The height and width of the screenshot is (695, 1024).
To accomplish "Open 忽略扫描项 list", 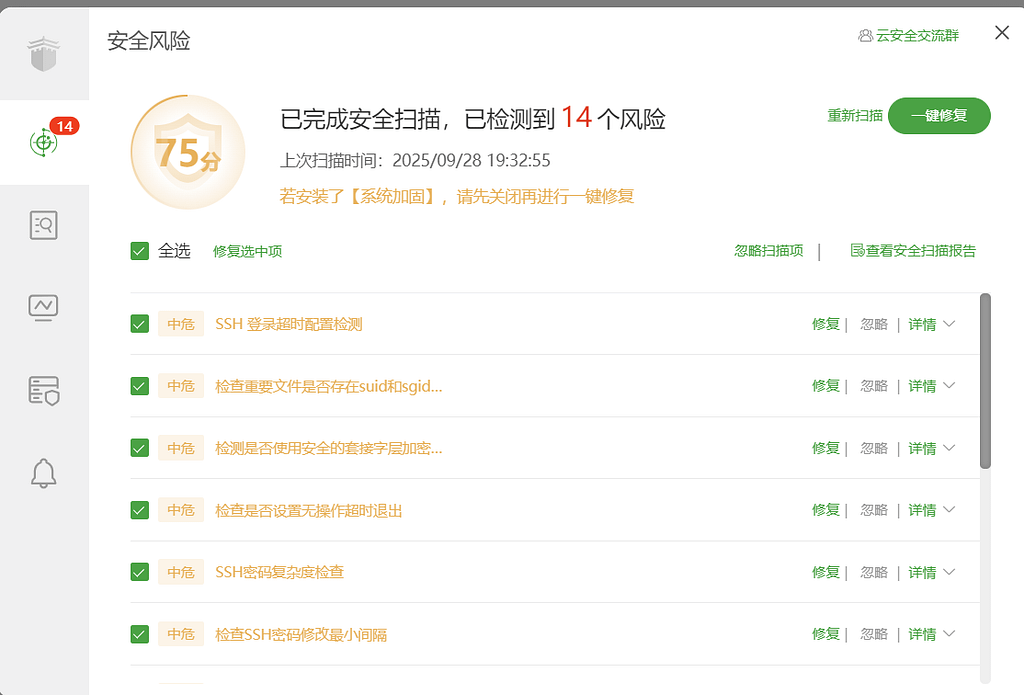I will tap(769, 251).
